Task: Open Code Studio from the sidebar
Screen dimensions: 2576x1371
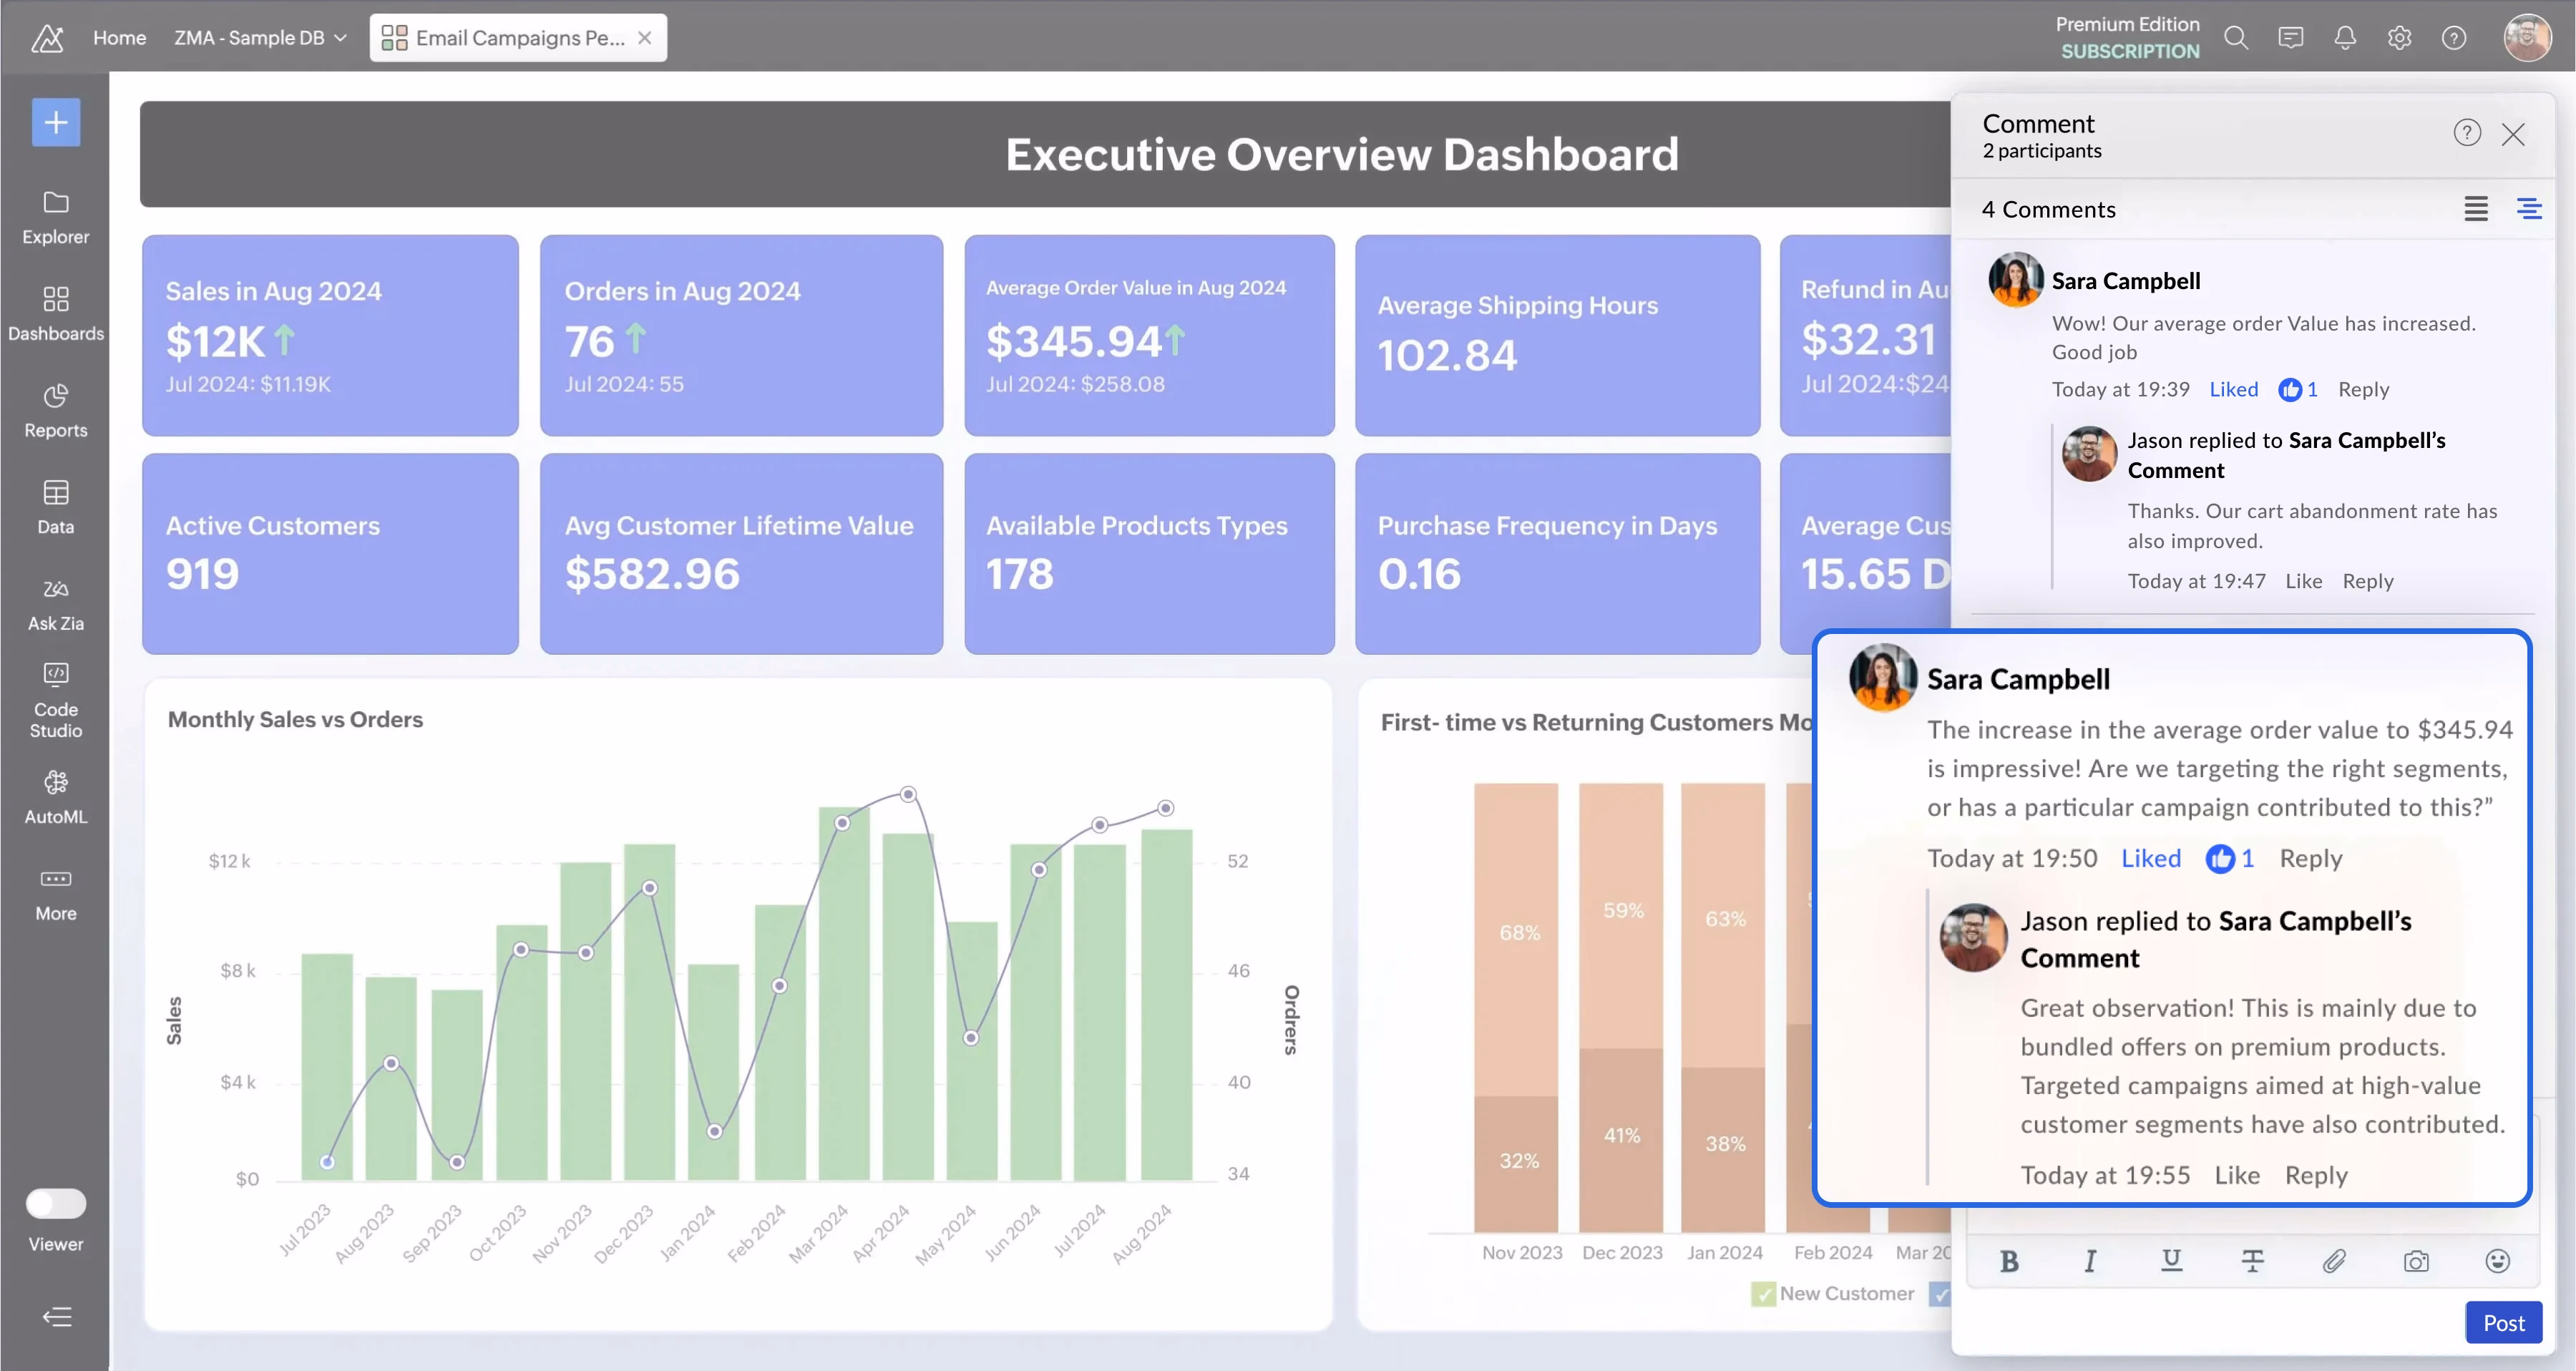Action: coord(55,699)
